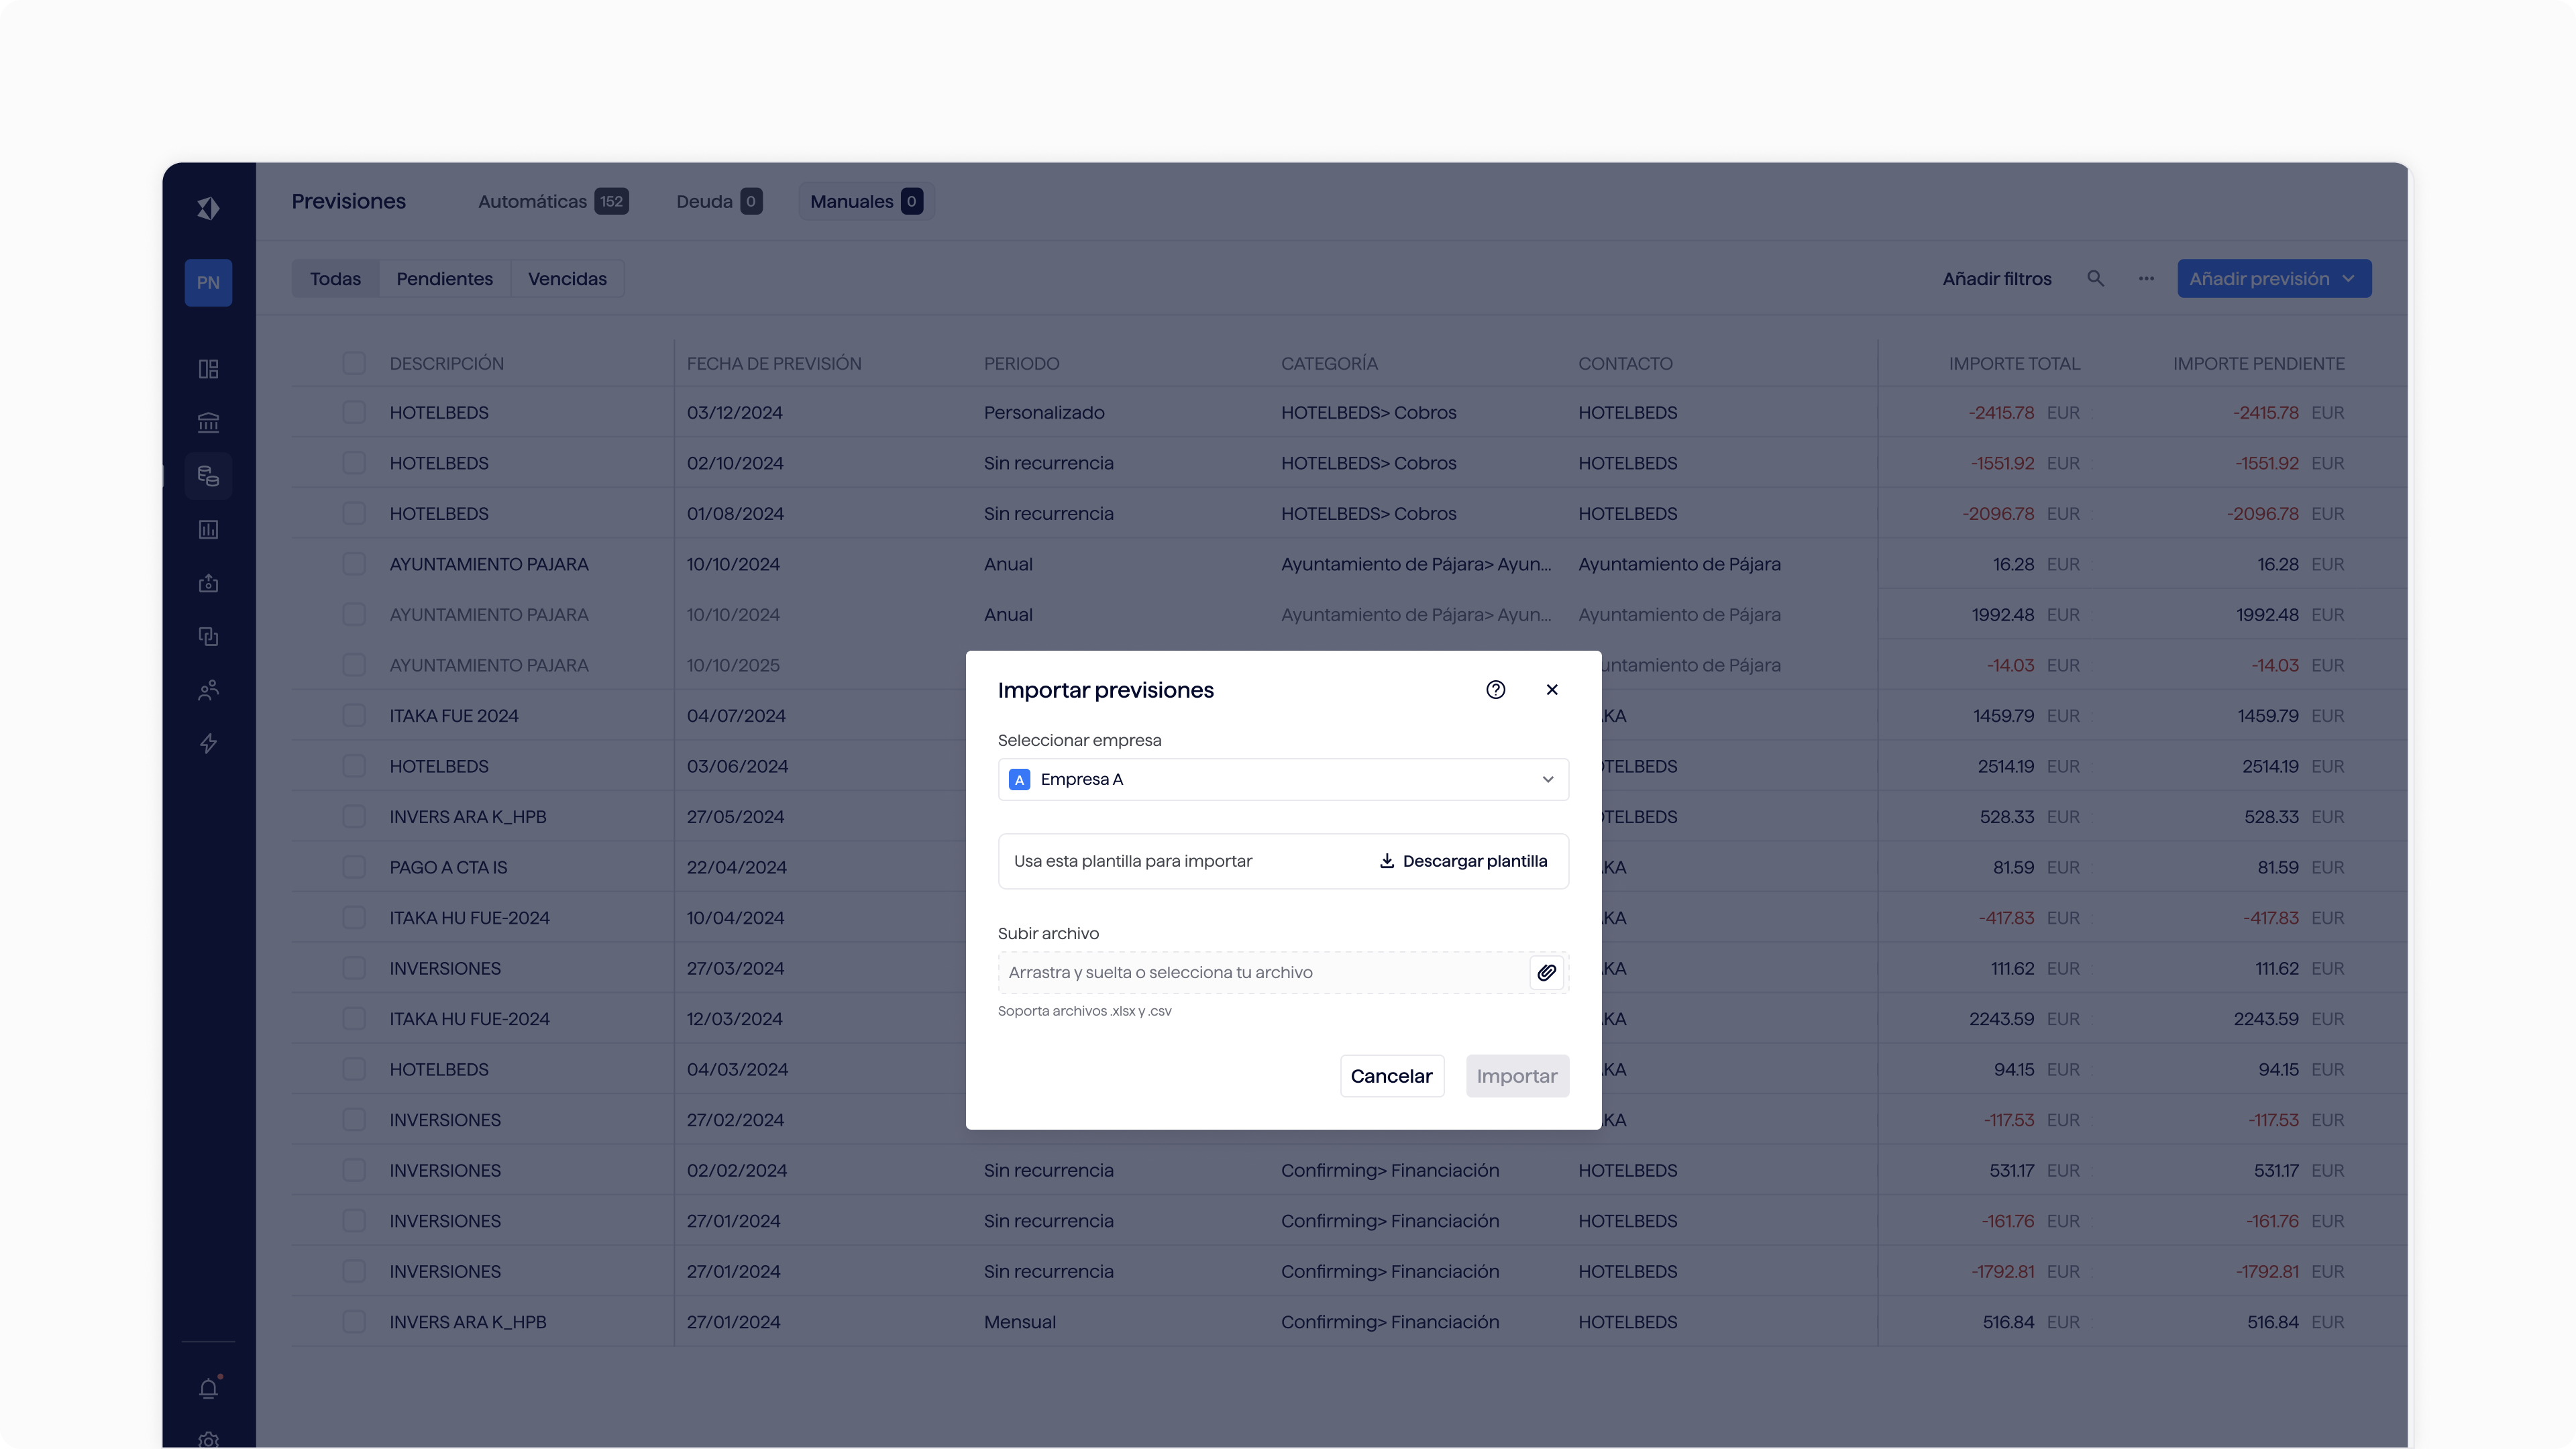
Task: Check the PAGO A CTA IS row checkbox
Action: (x=354, y=867)
